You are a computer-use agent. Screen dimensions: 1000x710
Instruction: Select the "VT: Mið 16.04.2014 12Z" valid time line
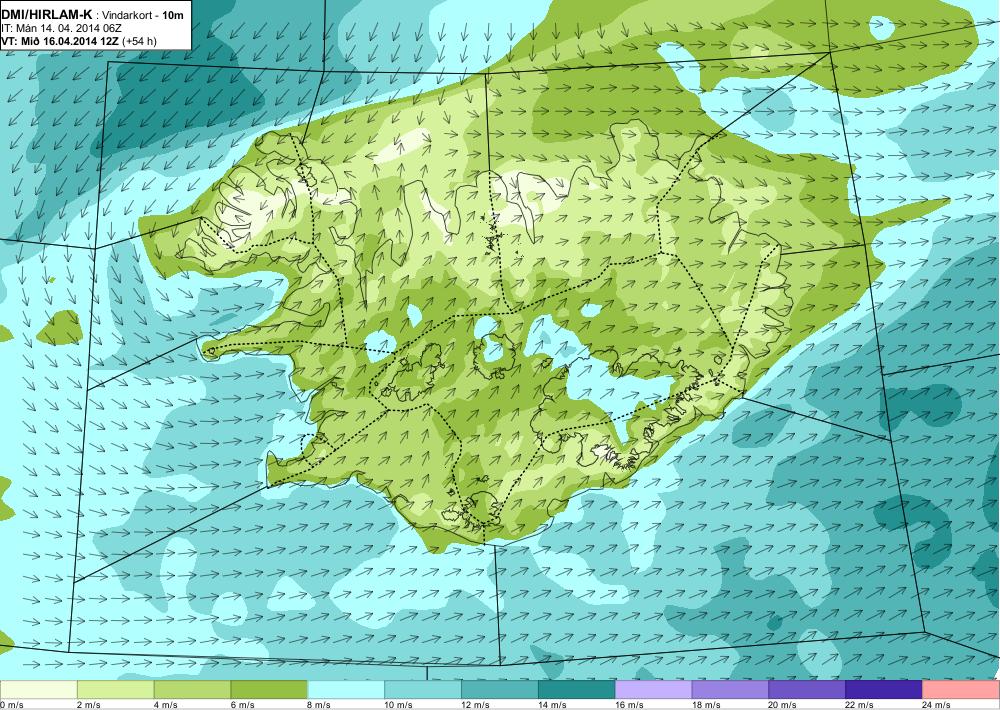click(x=60, y=41)
